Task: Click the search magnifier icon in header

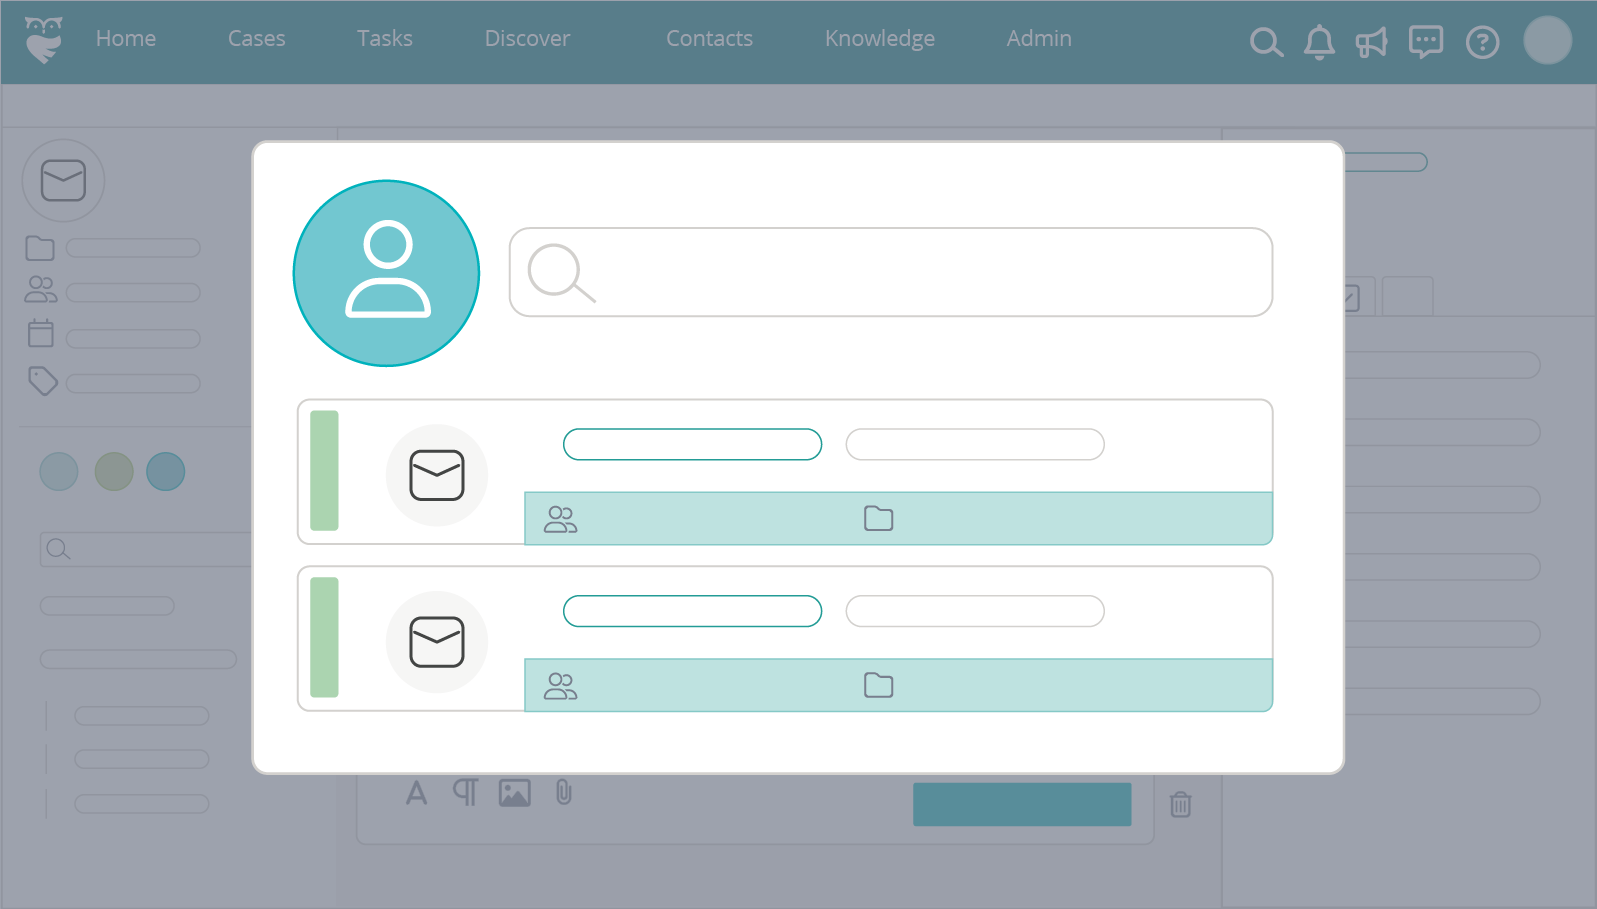Action: click(1266, 42)
